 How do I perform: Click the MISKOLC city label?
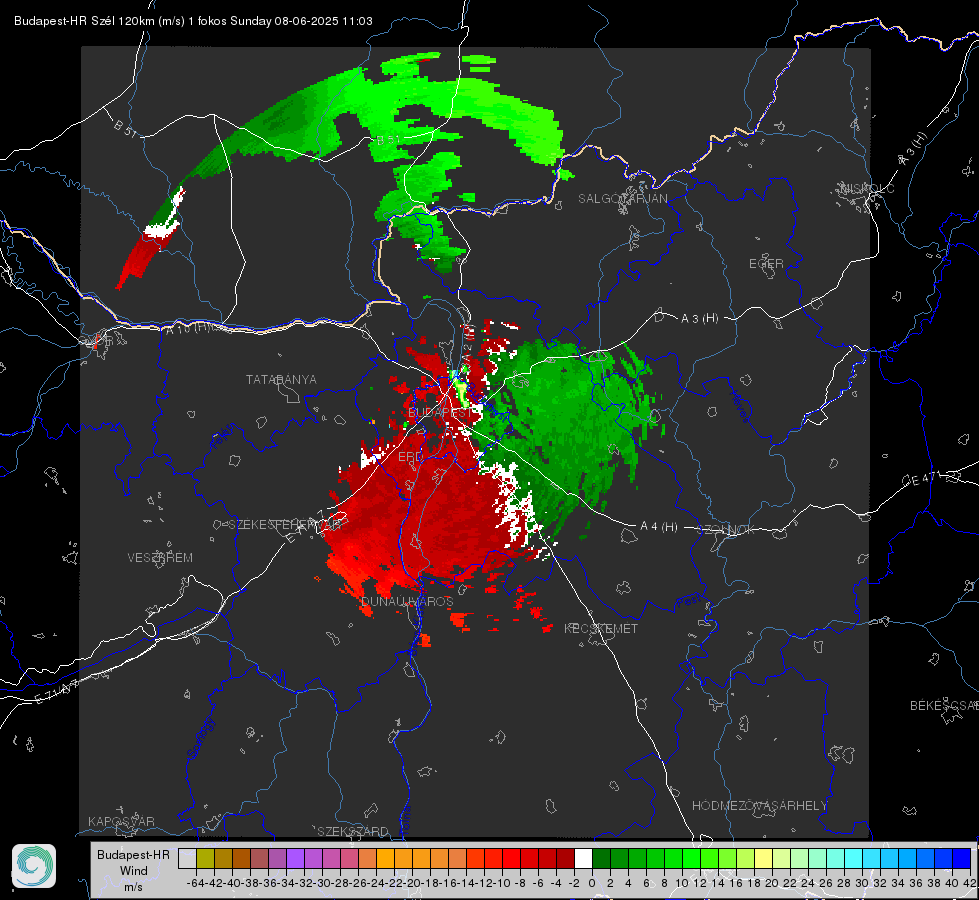[867, 188]
